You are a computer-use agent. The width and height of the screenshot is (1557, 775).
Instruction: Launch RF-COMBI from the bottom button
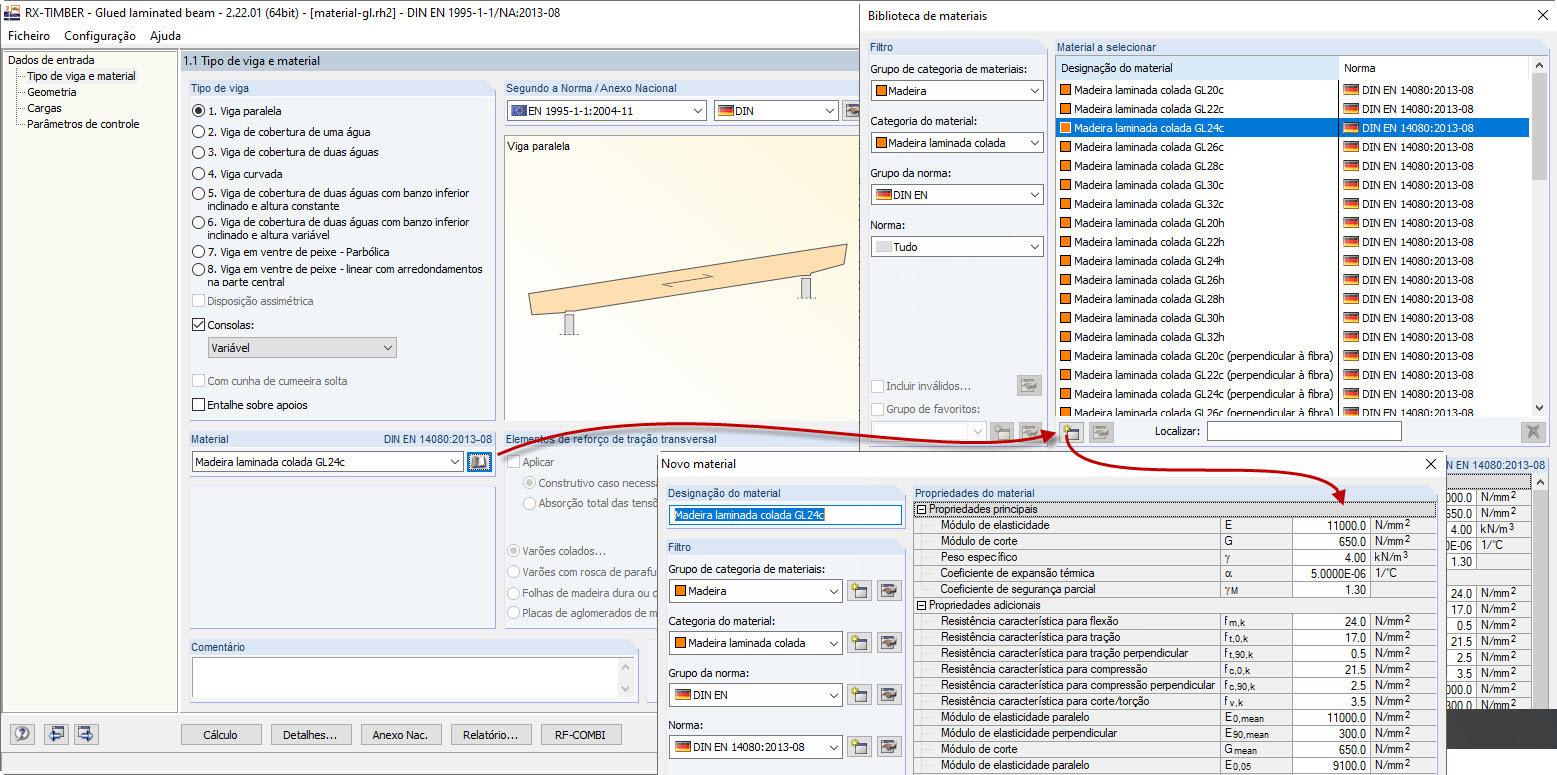[581, 734]
